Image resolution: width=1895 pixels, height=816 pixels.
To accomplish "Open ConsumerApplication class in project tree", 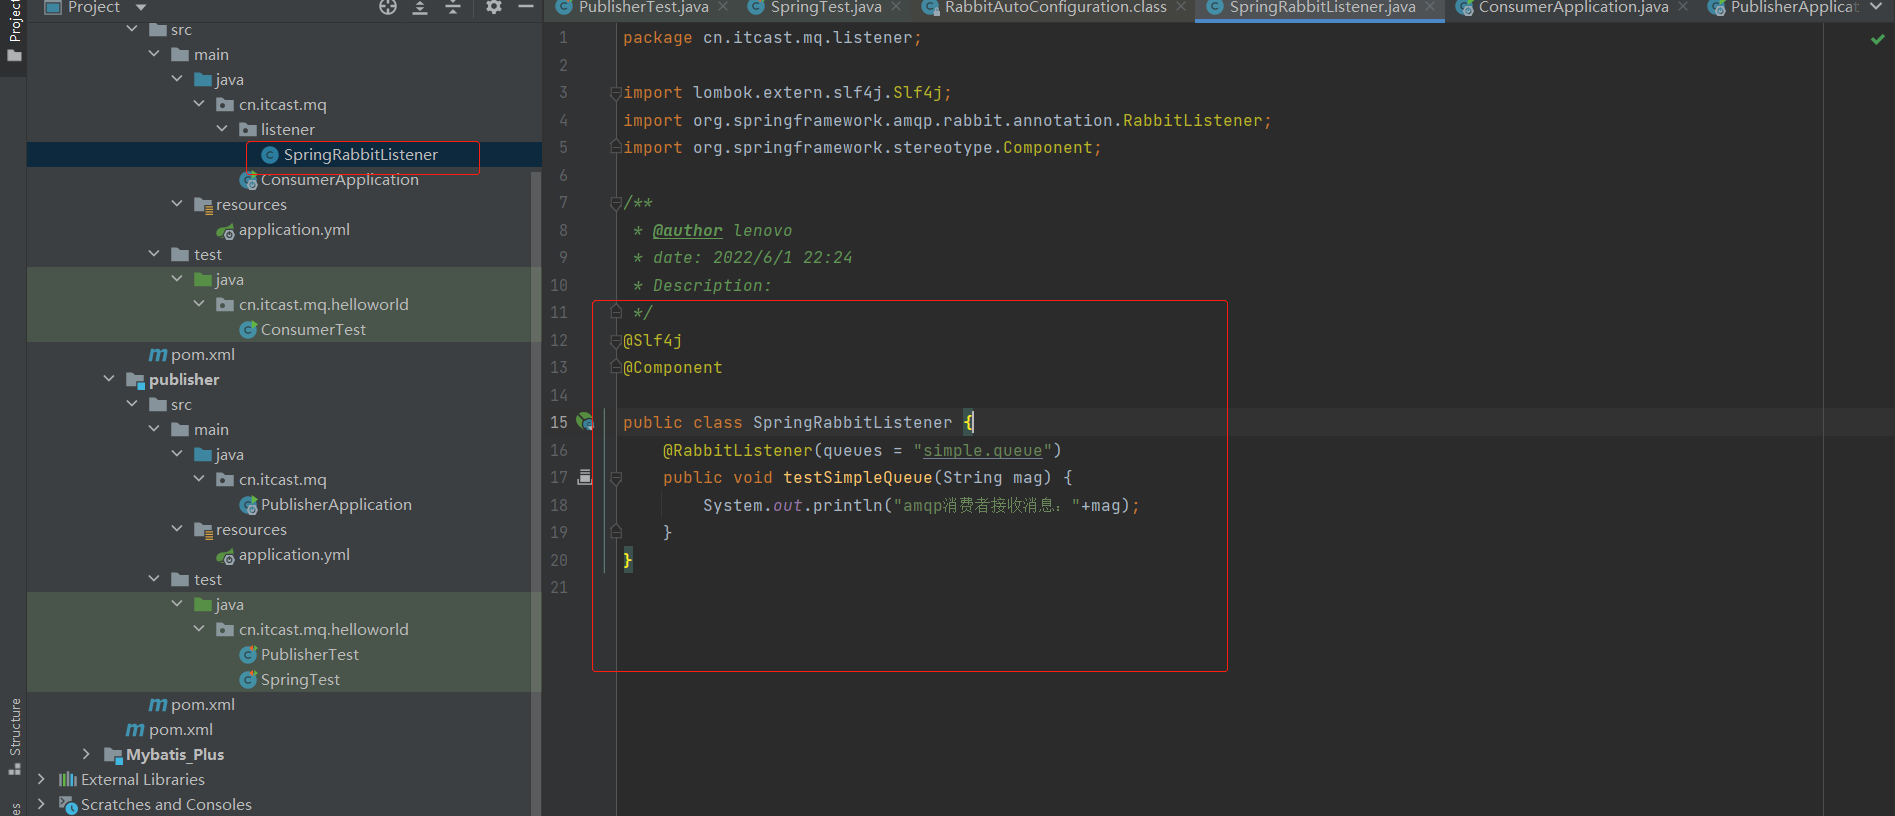I will coord(339,180).
